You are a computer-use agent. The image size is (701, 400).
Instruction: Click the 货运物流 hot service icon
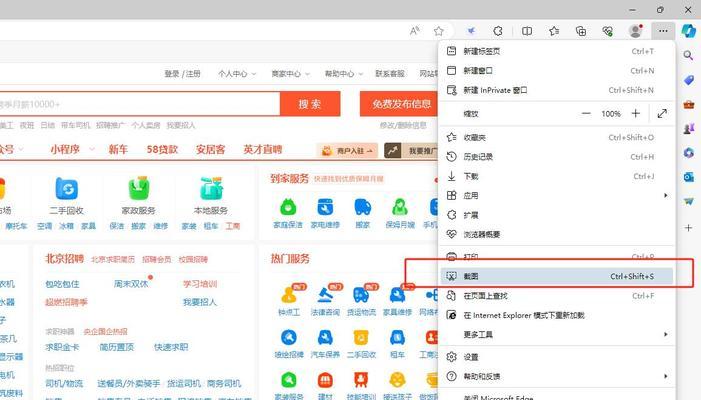point(361,295)
